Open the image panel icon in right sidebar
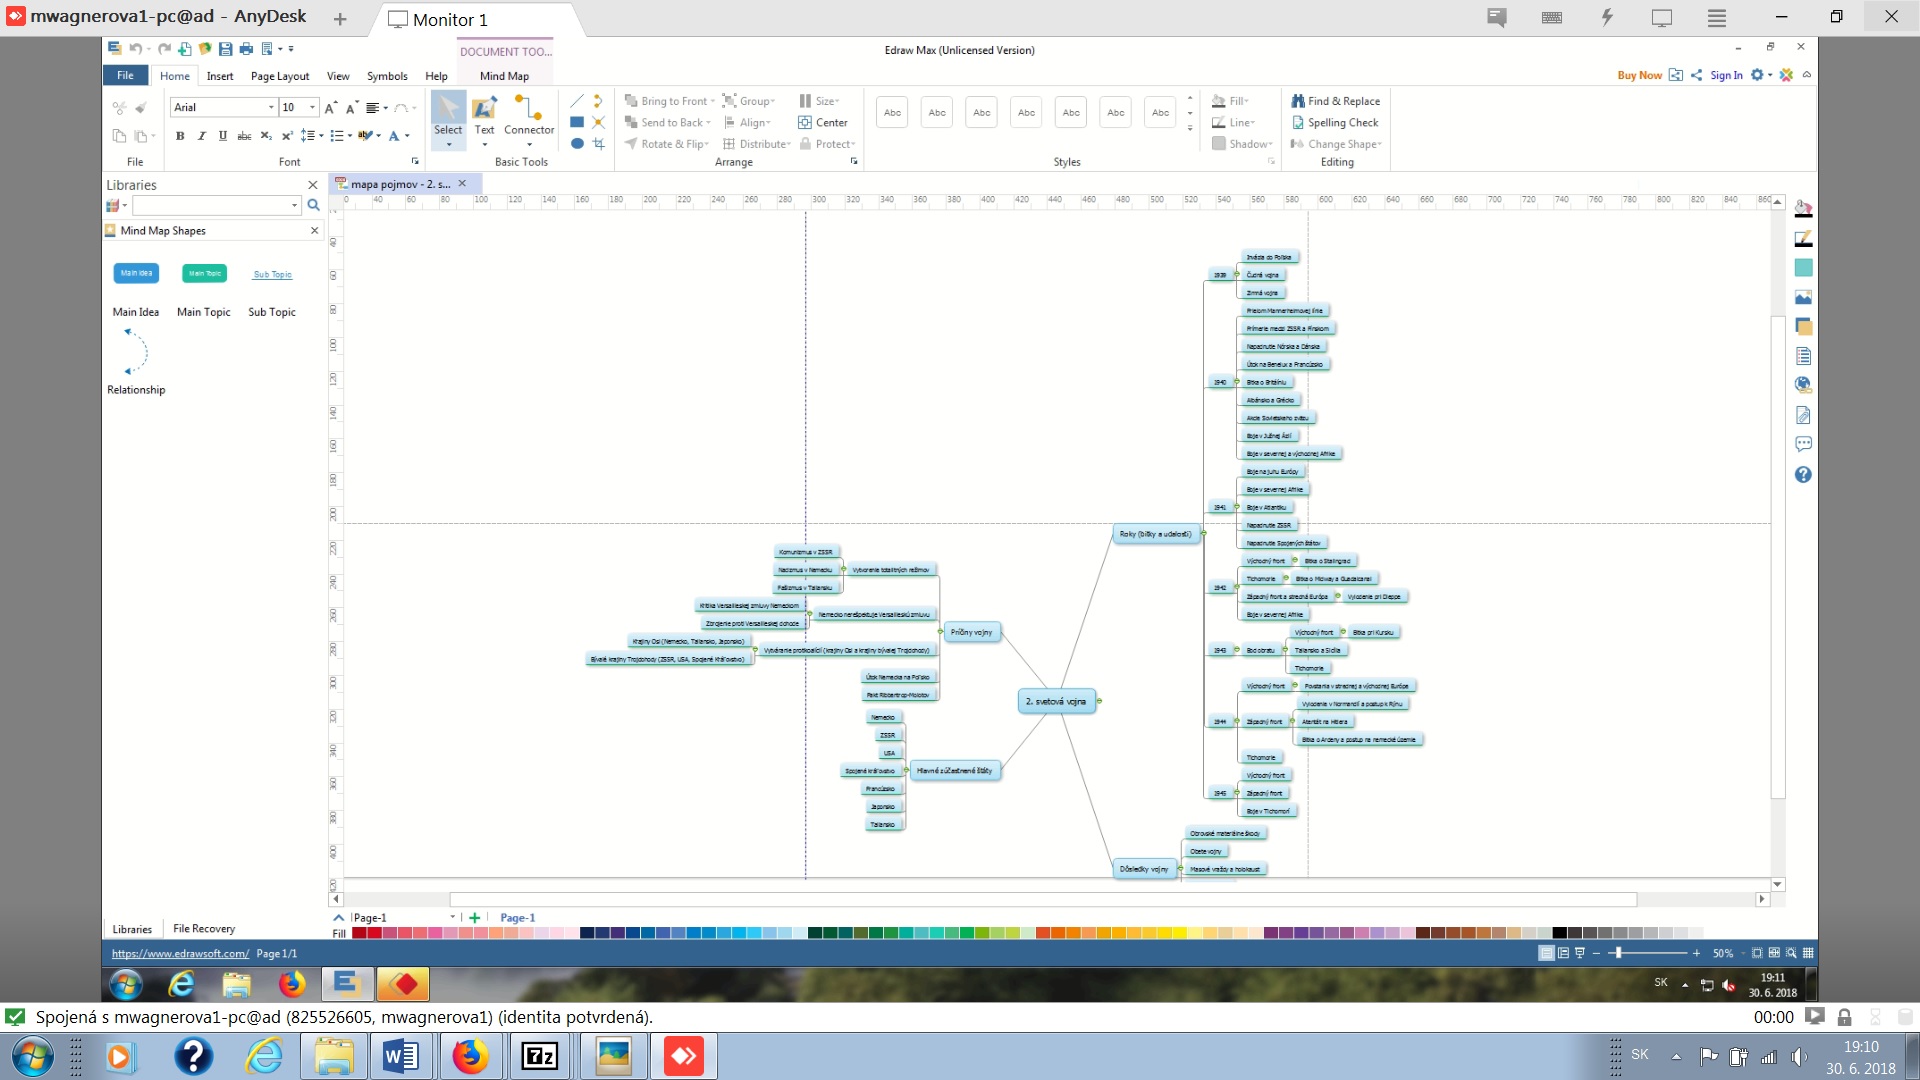The image size is (1920, 1080). pyautogui.click(x=1803, y=297)
